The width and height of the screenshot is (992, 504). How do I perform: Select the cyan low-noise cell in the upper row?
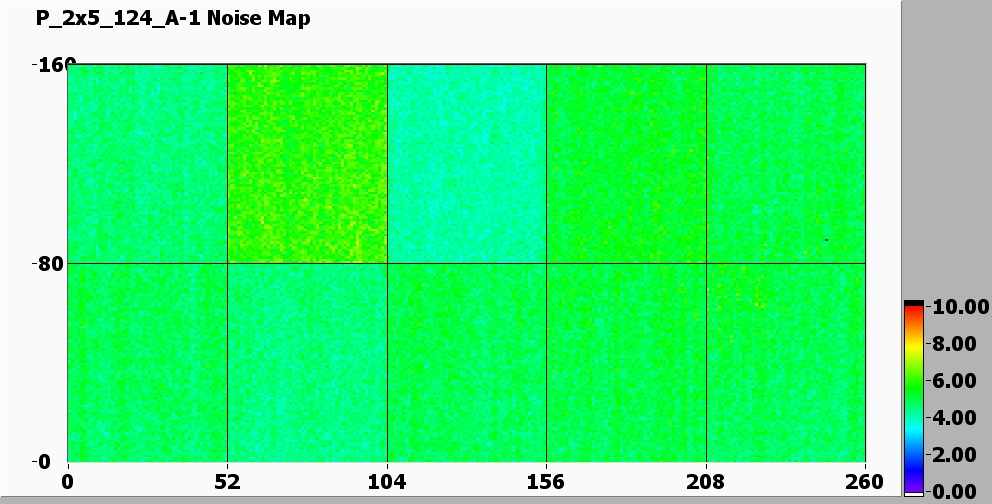pos(466,164)
